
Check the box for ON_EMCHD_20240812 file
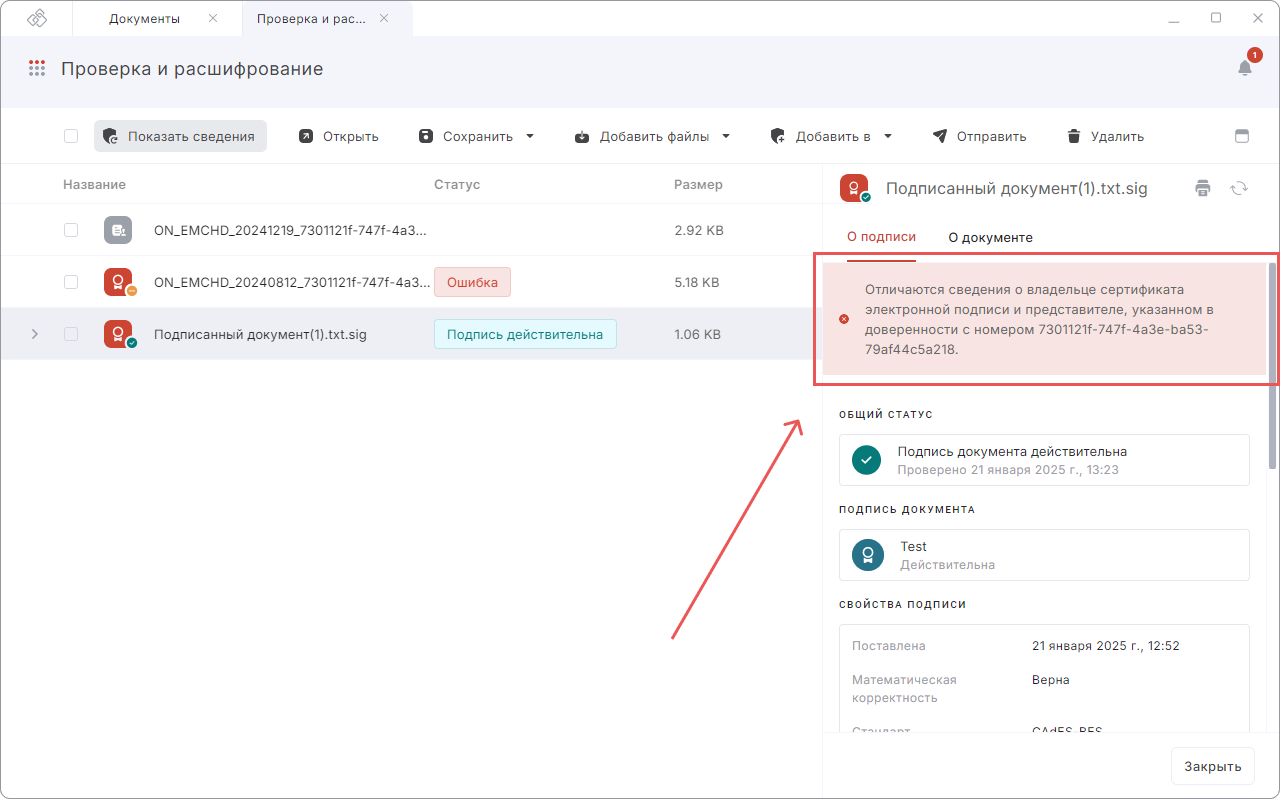[71, 282]
